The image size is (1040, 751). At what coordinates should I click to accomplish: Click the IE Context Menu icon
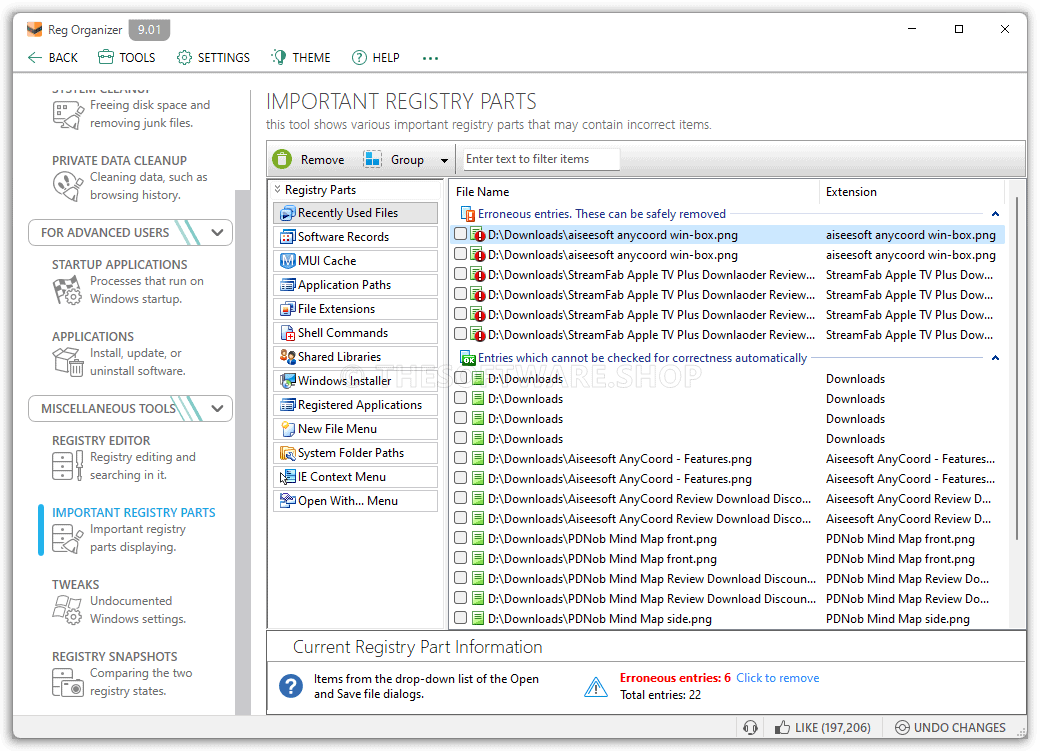pyautogui.click(x=287, y=477)
